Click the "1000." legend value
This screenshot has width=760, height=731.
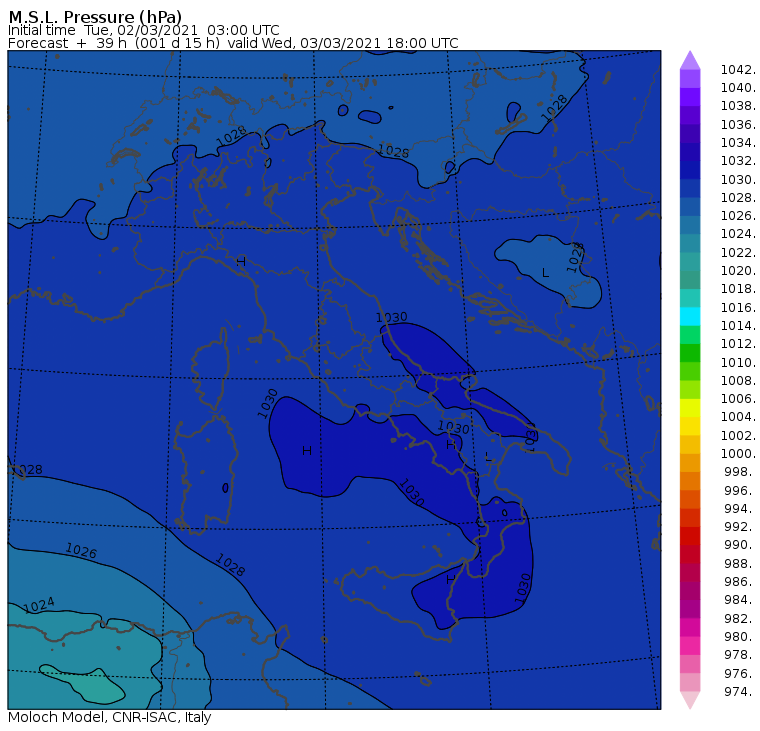[738, 454]
